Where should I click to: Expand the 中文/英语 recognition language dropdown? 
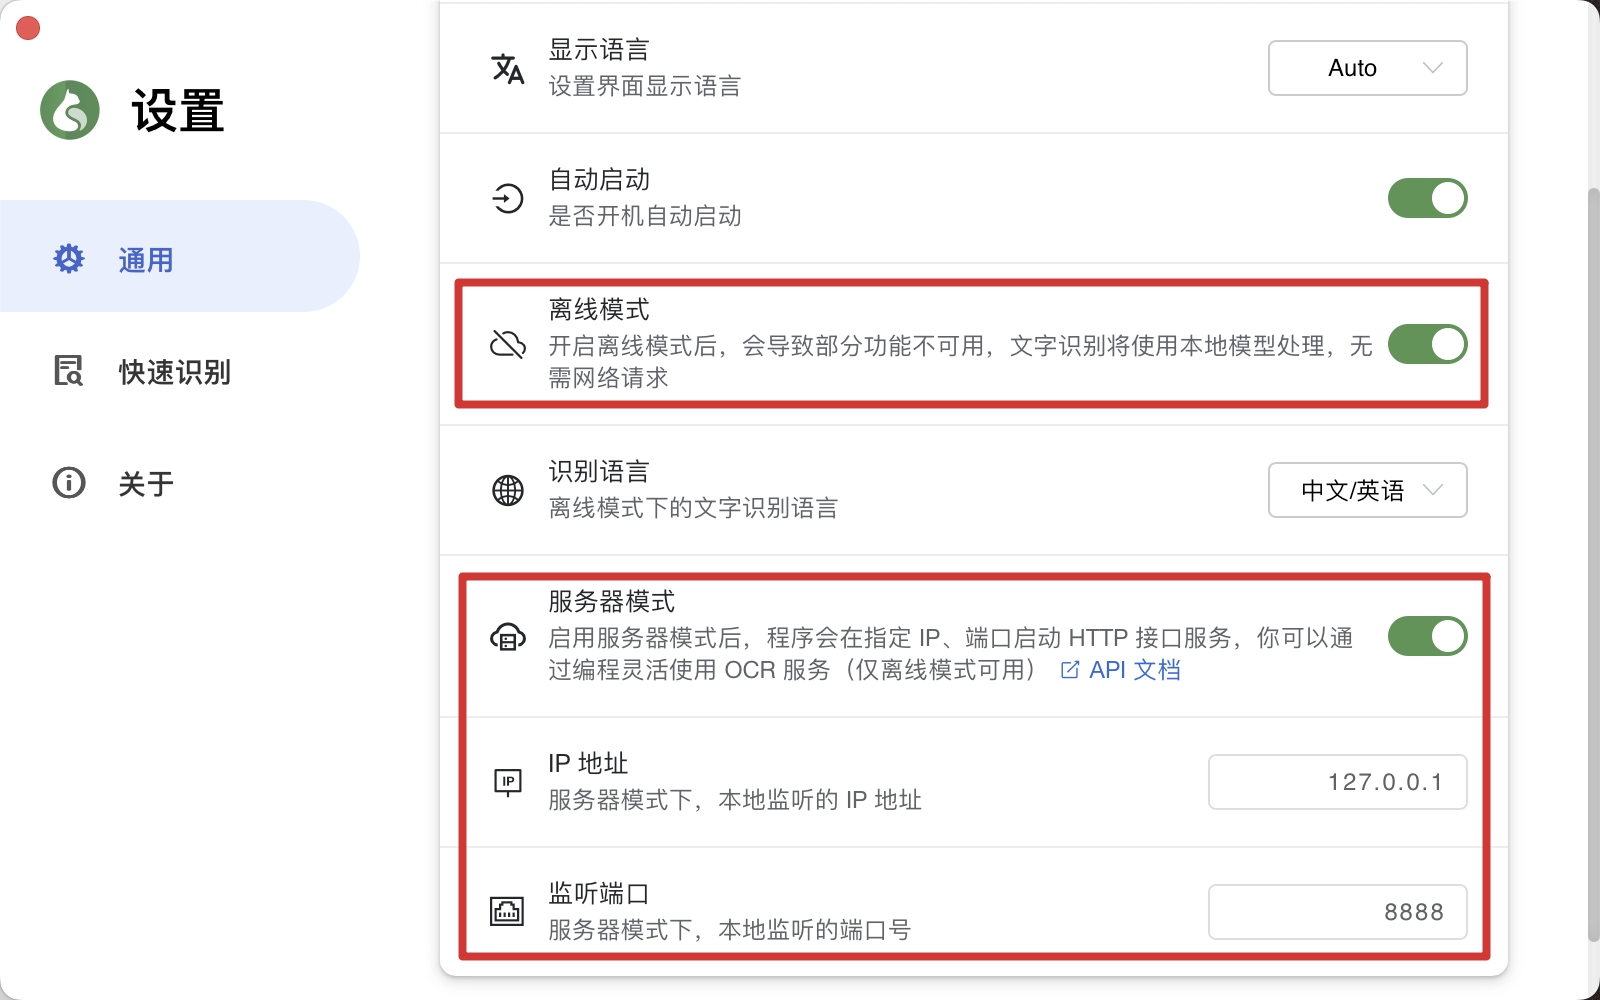1367,490
